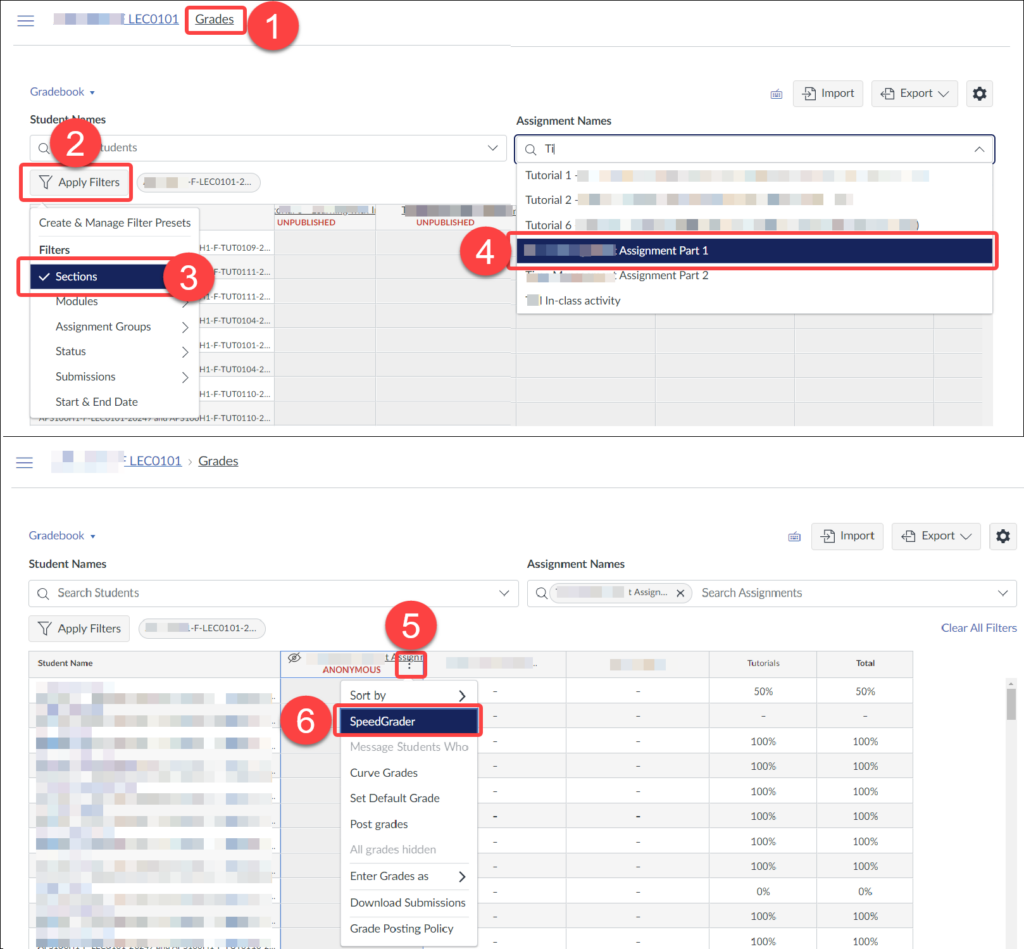Pick Tutorial 2 from the assignment list
Viewport: 1024px width, 949px height.
[754, 200]
